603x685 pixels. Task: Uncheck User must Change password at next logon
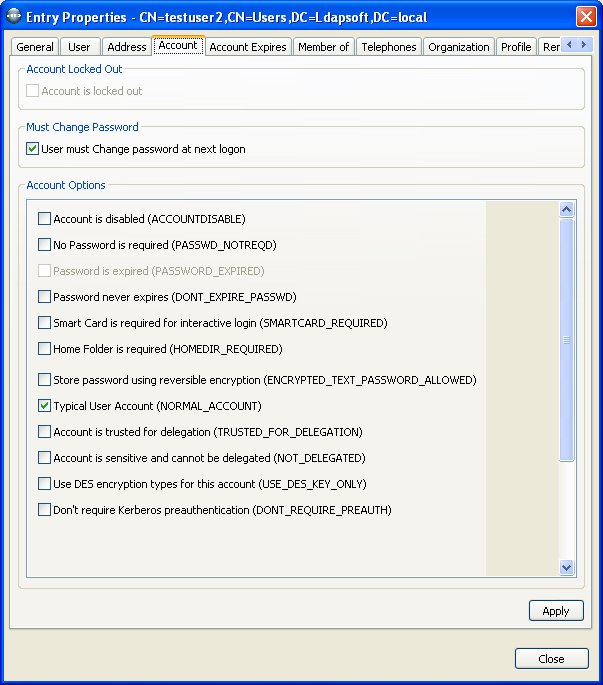(33, 149)
